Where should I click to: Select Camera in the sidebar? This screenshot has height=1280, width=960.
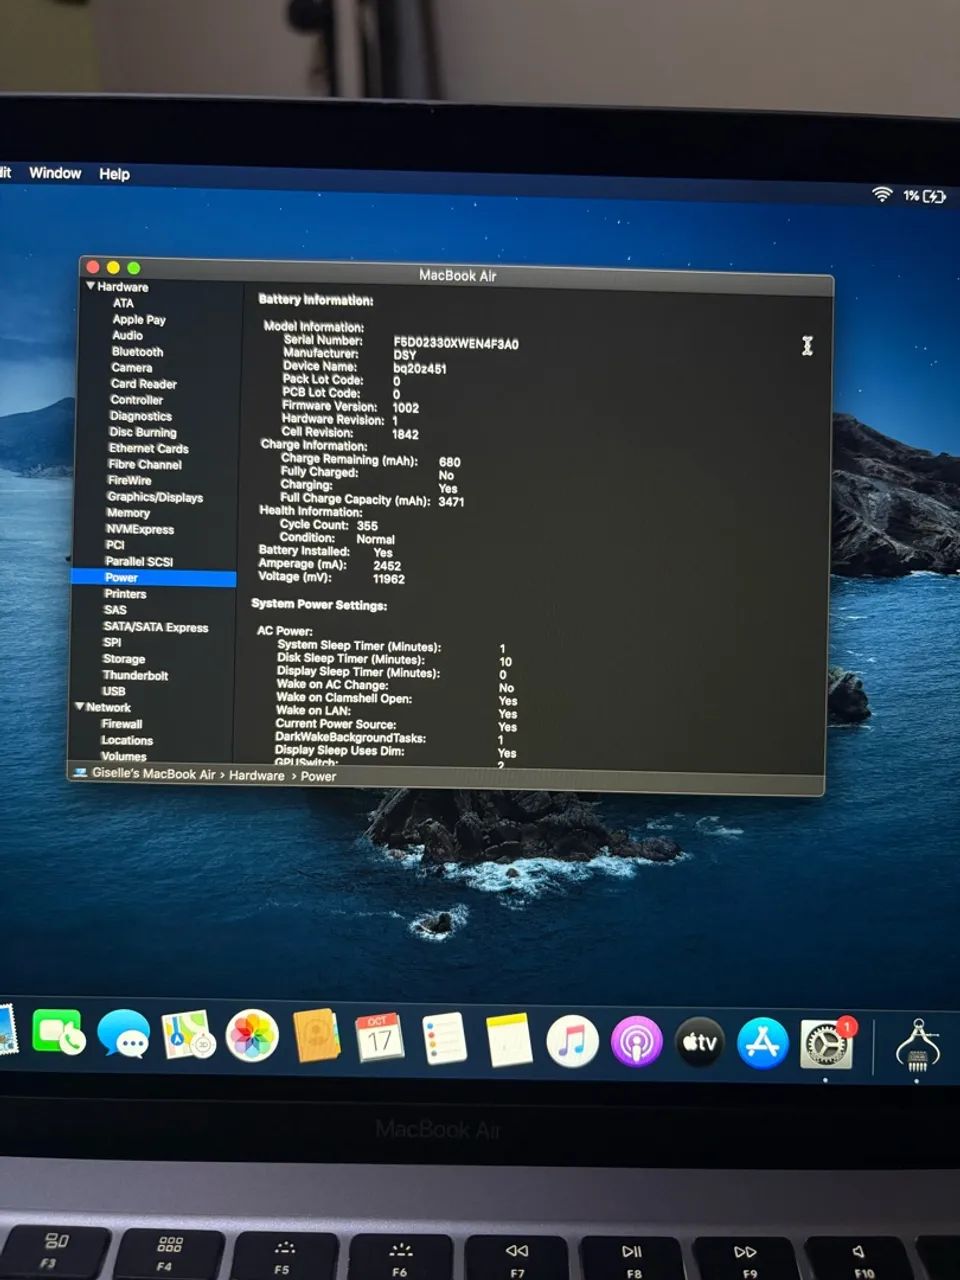pyautogui.click(x=131, y=368)
